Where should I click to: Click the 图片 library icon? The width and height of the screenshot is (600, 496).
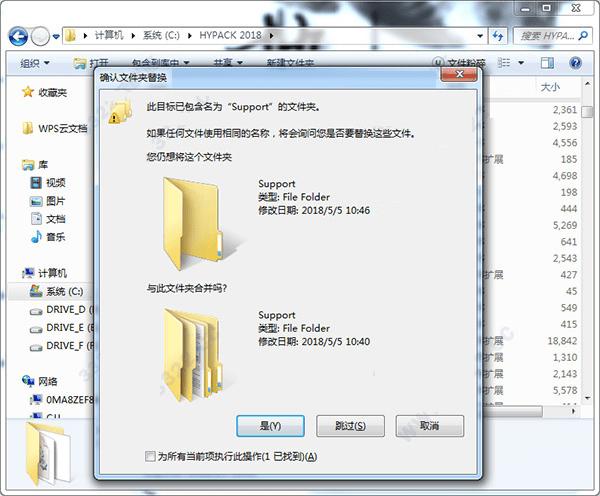point(36,201)
